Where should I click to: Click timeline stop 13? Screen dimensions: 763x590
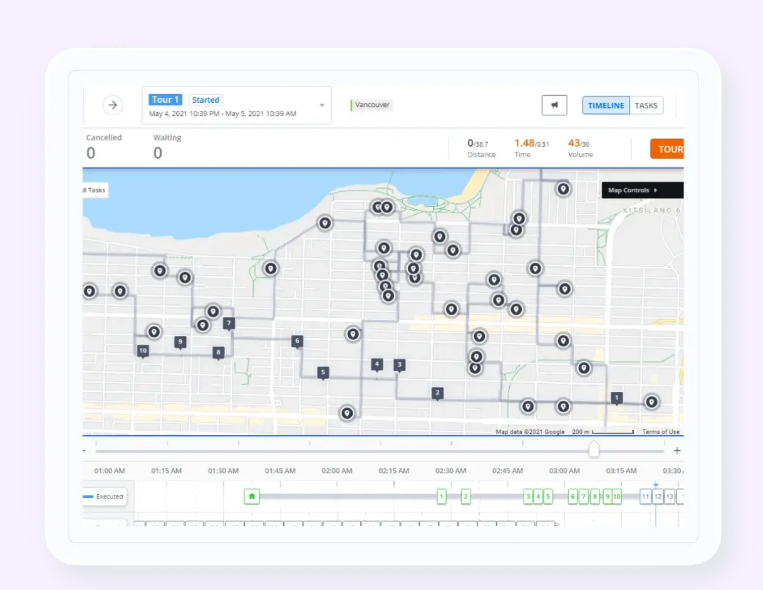670,497
